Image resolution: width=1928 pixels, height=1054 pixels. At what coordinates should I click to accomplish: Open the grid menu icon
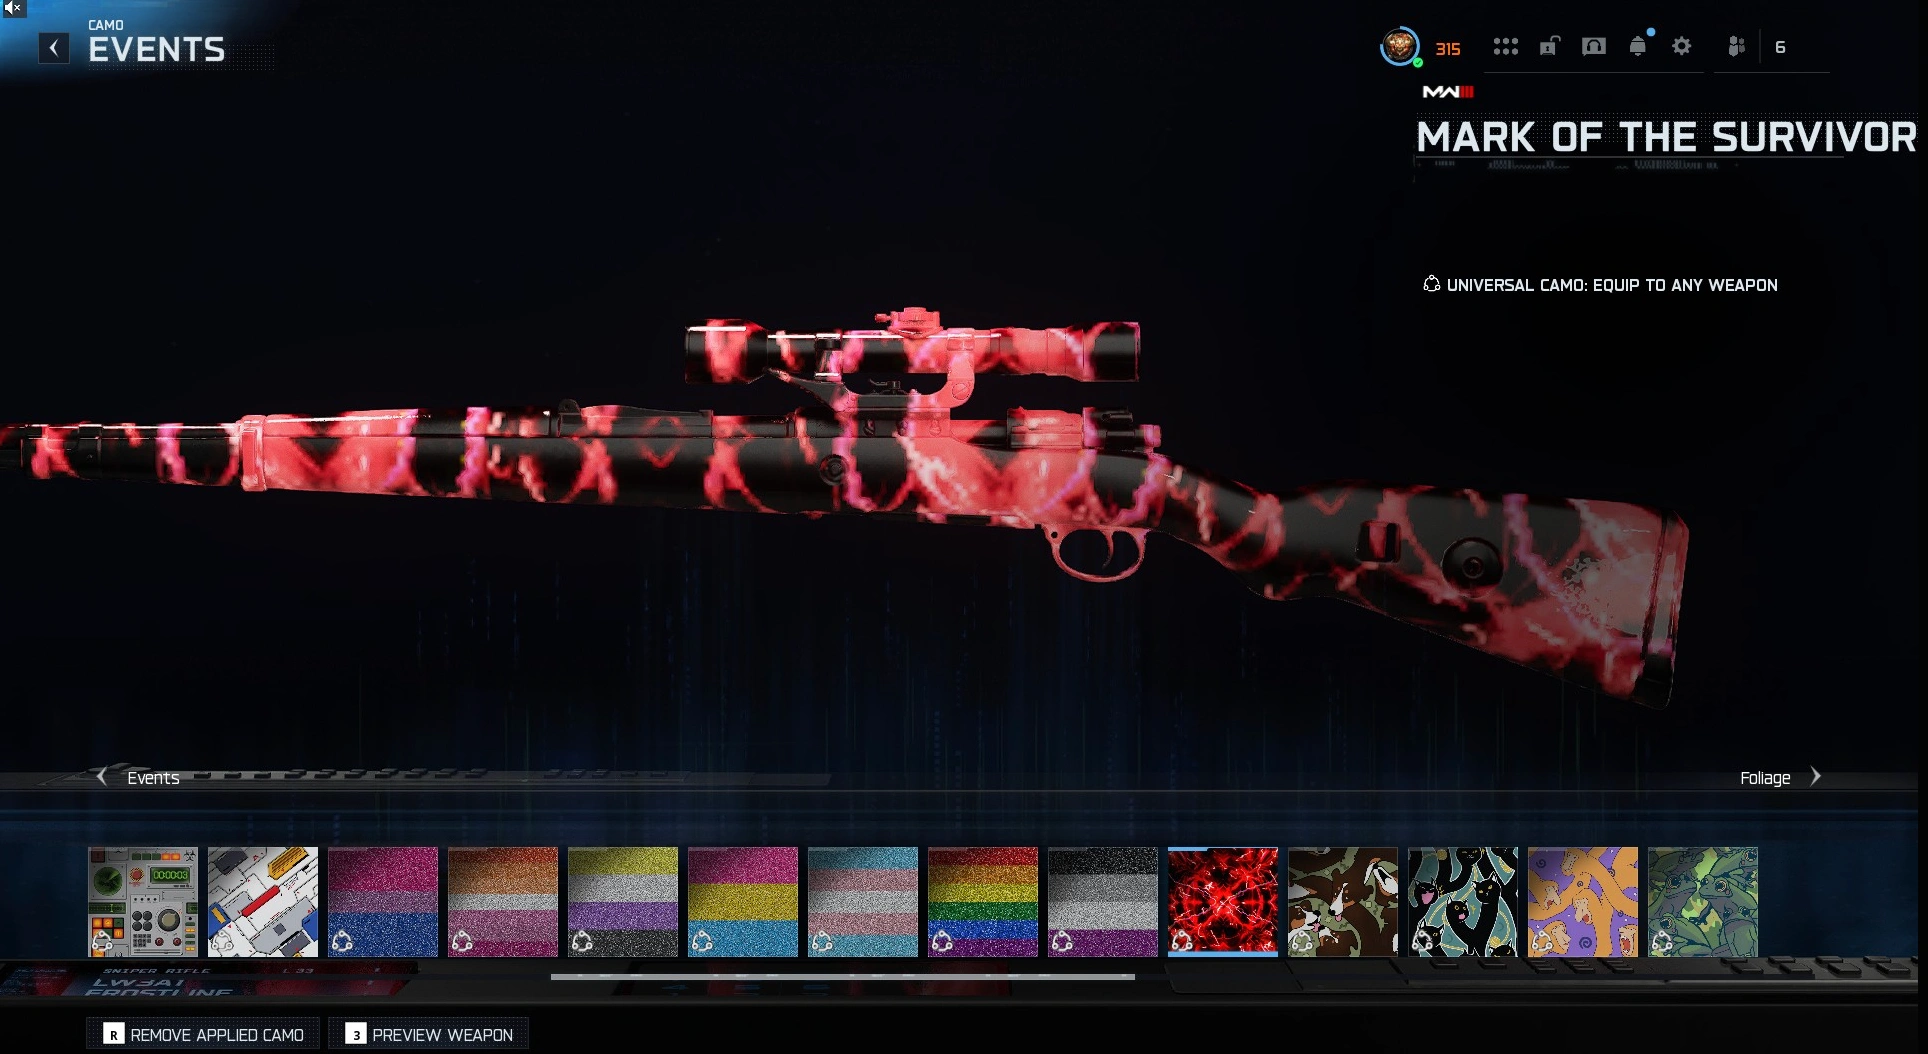click(1505, 47)
